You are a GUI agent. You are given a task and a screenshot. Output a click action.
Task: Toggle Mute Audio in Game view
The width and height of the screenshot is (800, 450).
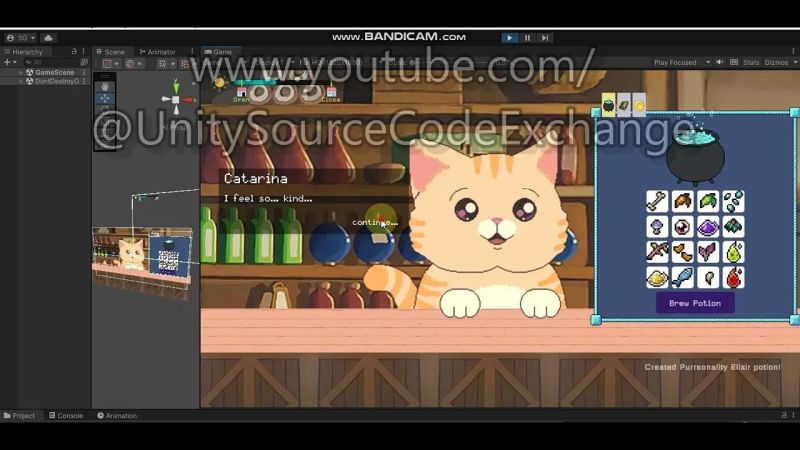(720, 62)
